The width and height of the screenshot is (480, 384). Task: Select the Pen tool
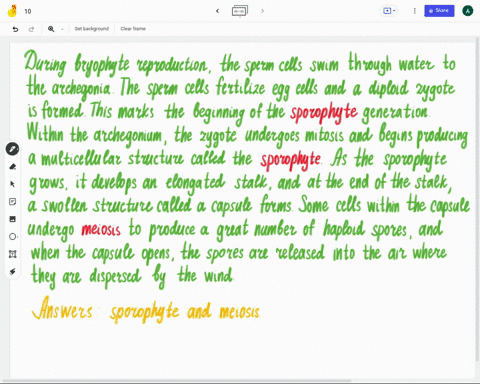click(x=12, y=149)
